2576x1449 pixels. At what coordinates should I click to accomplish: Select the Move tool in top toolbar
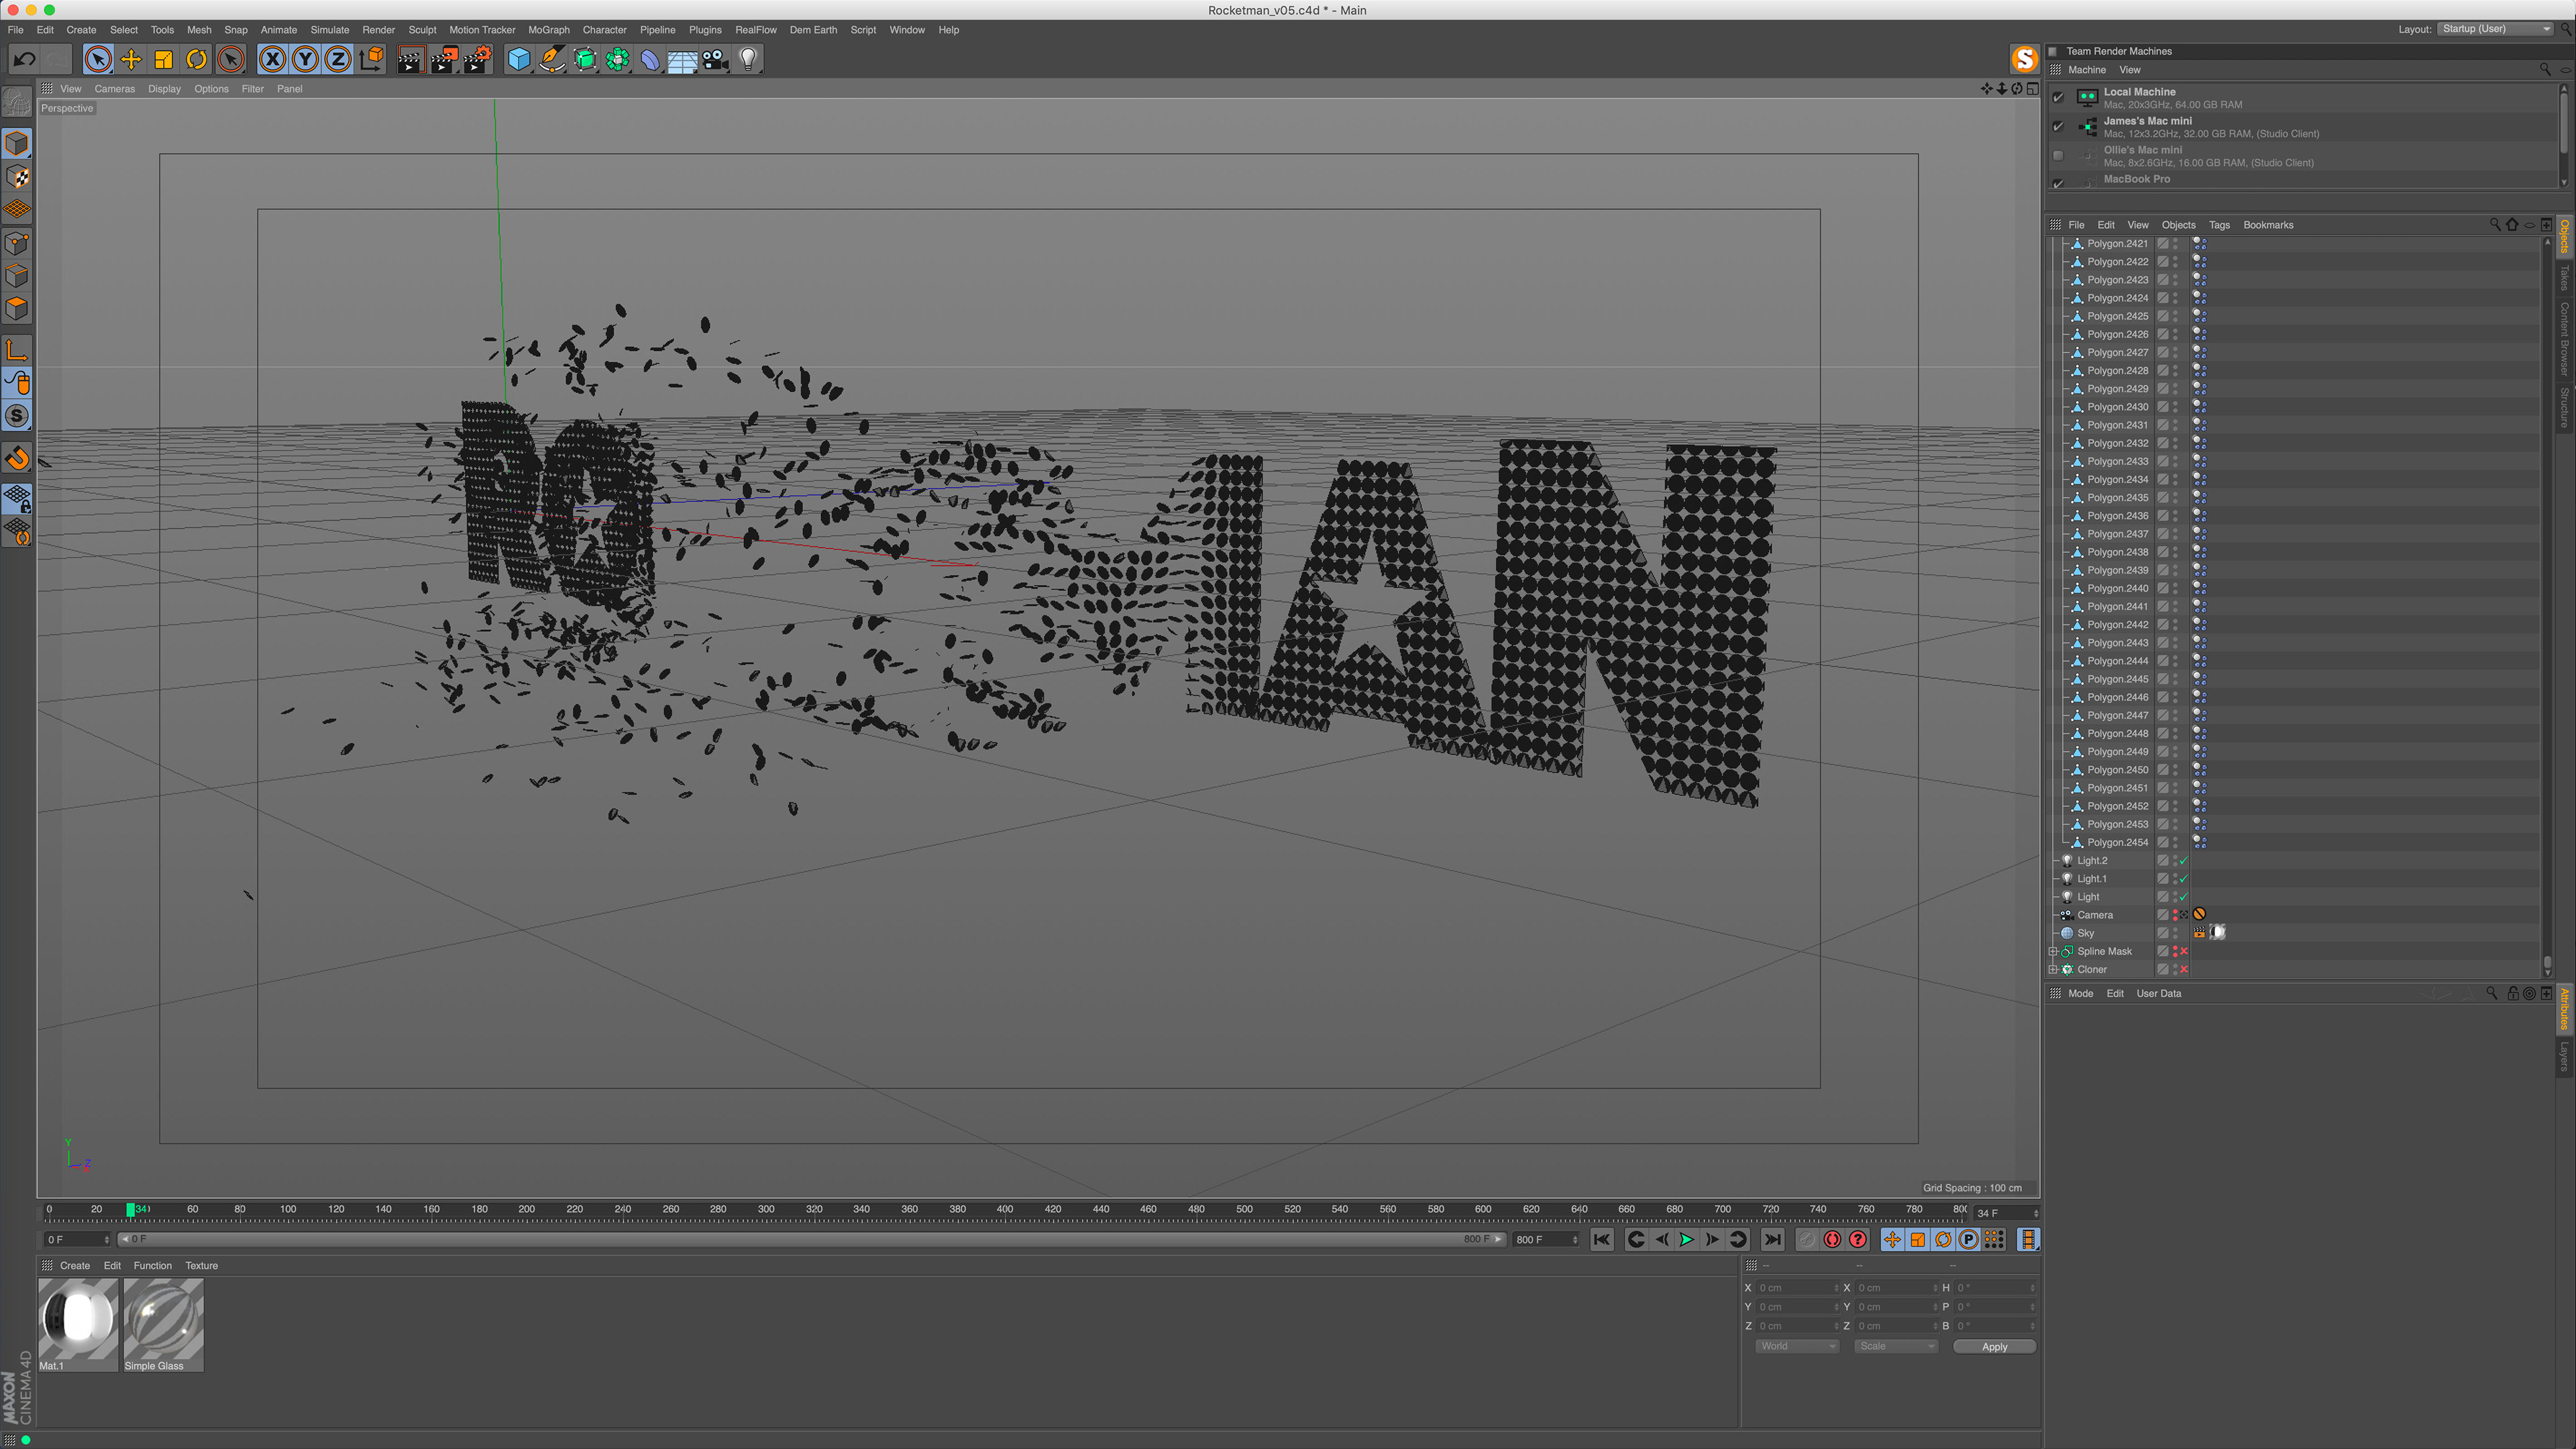click(131, 60)
